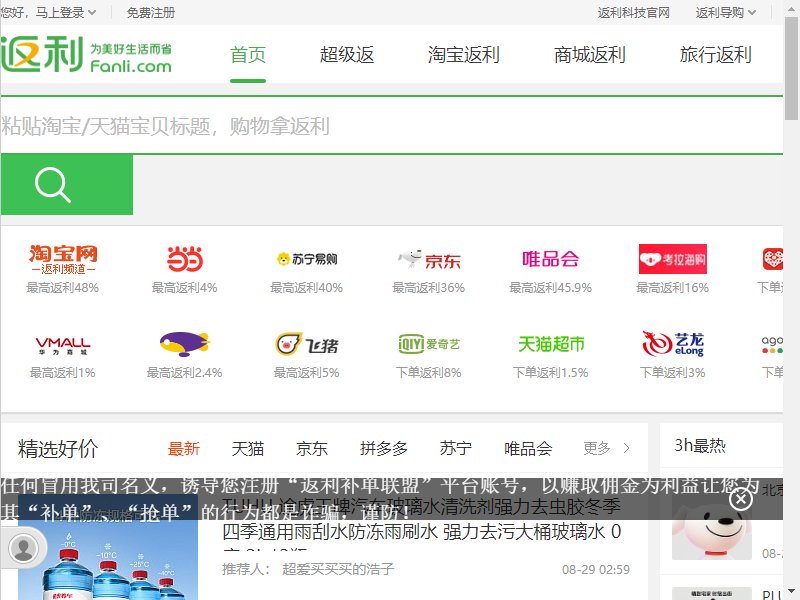Screen dimensions: 800x600
Task: Click the 最高返利48% text under Taobao
Action: pyautogui.click(x=63, y=288)
